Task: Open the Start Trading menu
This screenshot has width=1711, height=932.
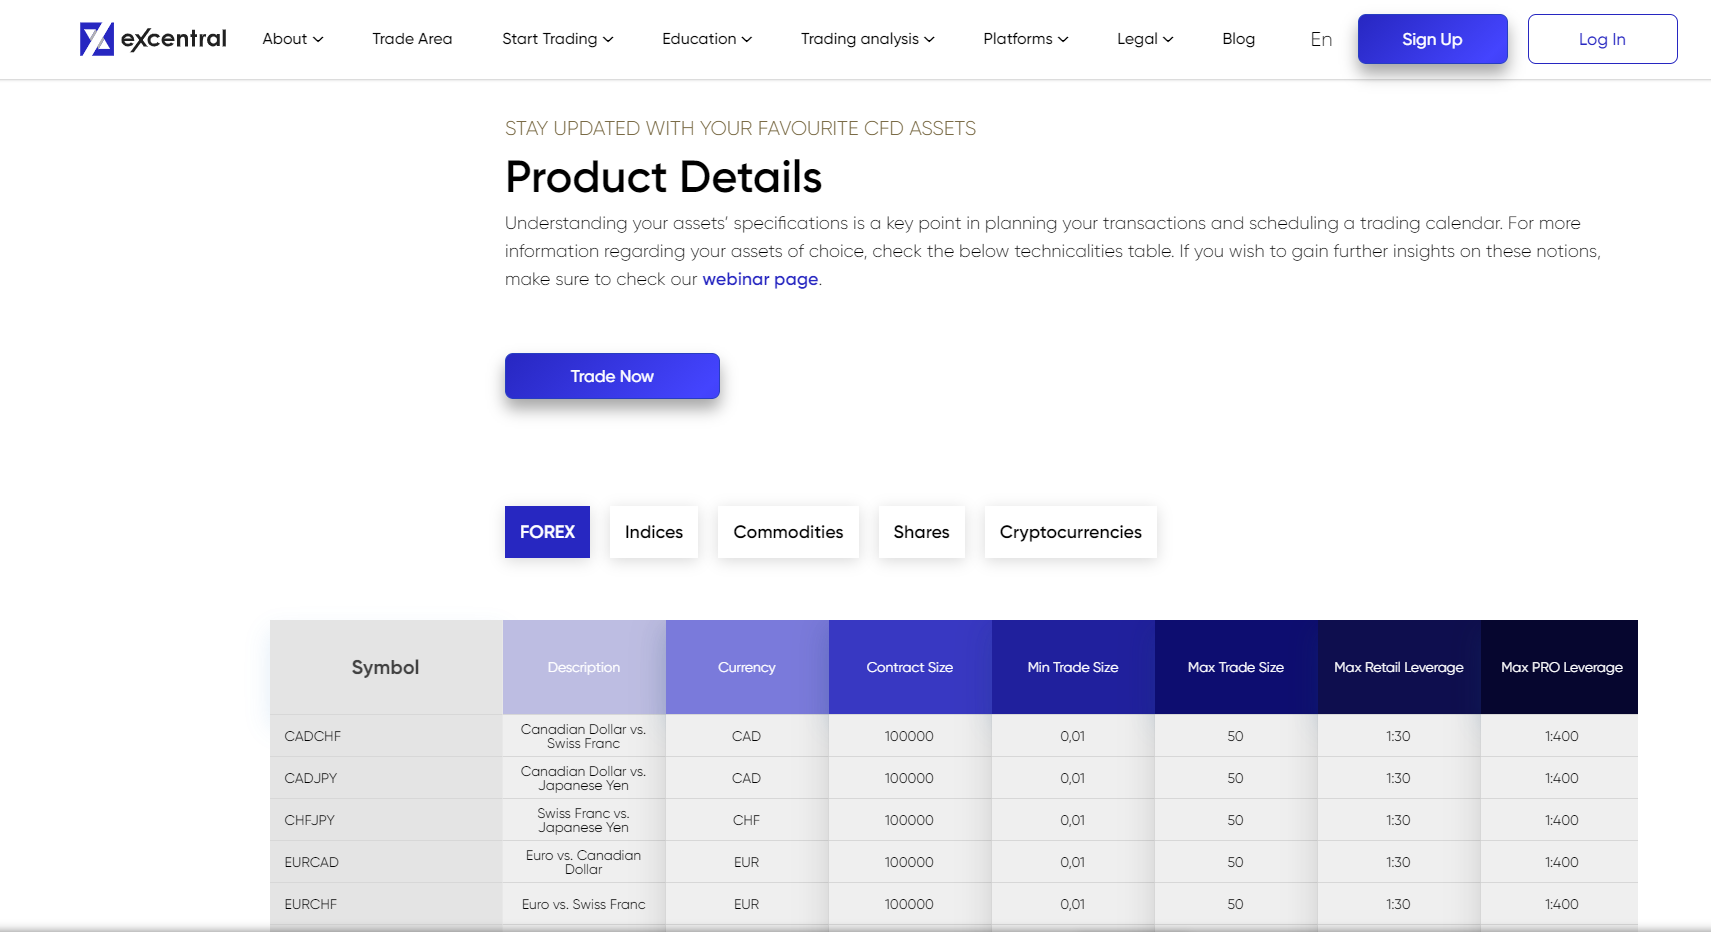Action: 556,39
